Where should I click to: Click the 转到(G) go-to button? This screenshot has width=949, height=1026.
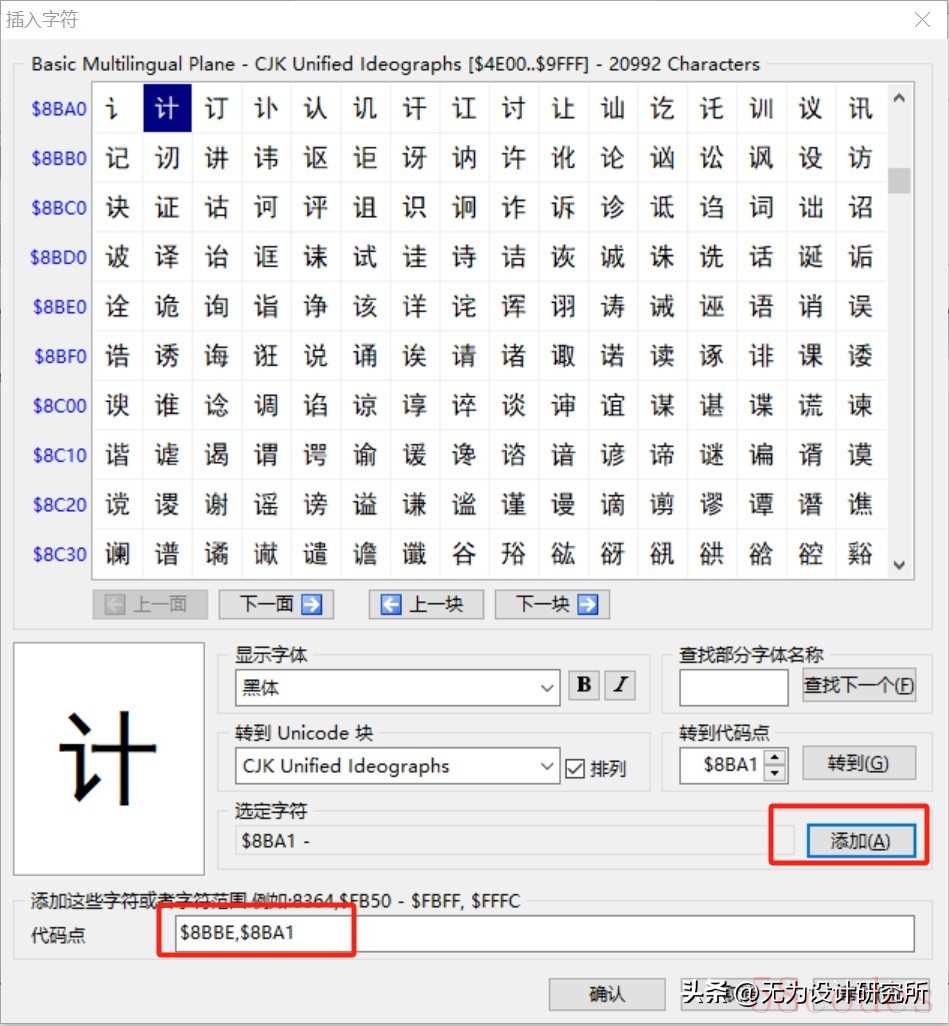[859, 763]
